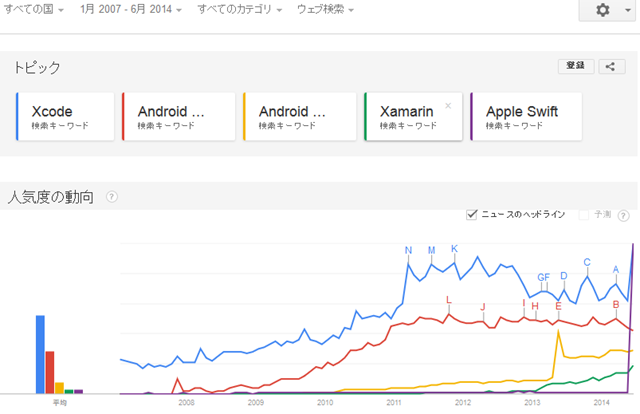Expand arrow beside the settings gear
Image resolution: width=640 pixels, height=414 pixels.
[x=628, y=10]
